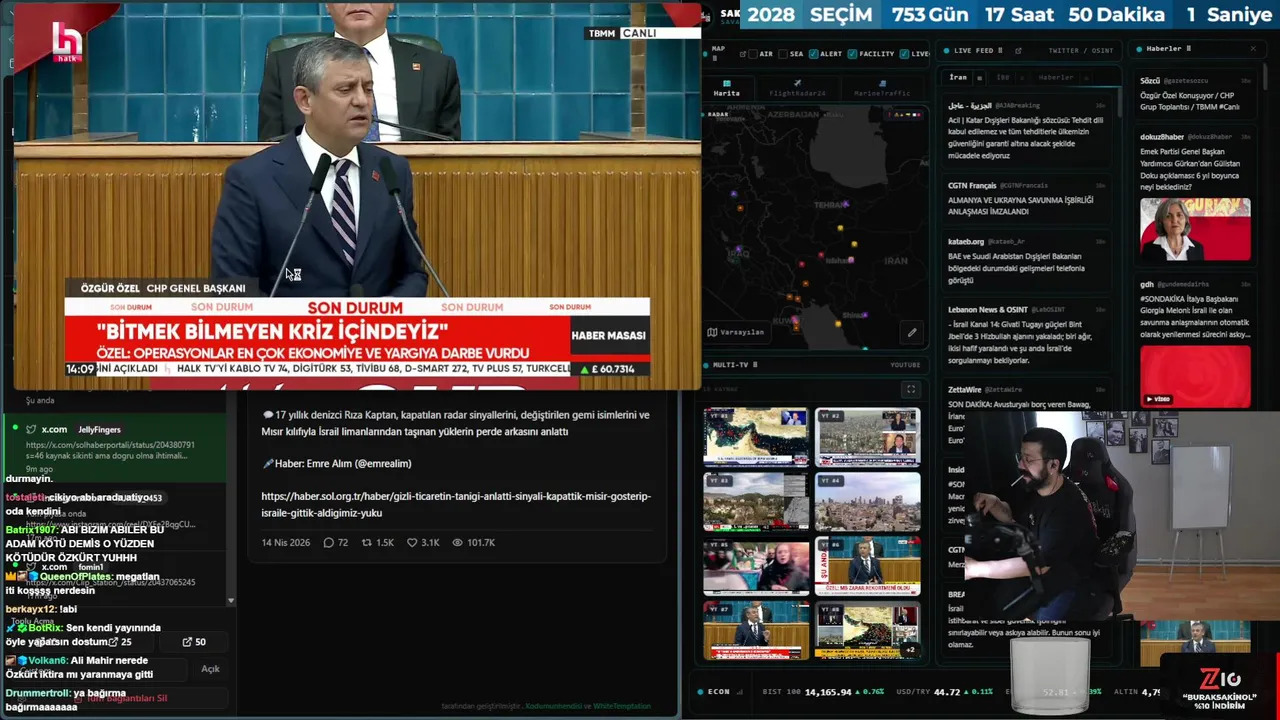Viewport: 1280px width, 720px height.
Task: Click the radar legend icons on the map
Action: (905, 114)
